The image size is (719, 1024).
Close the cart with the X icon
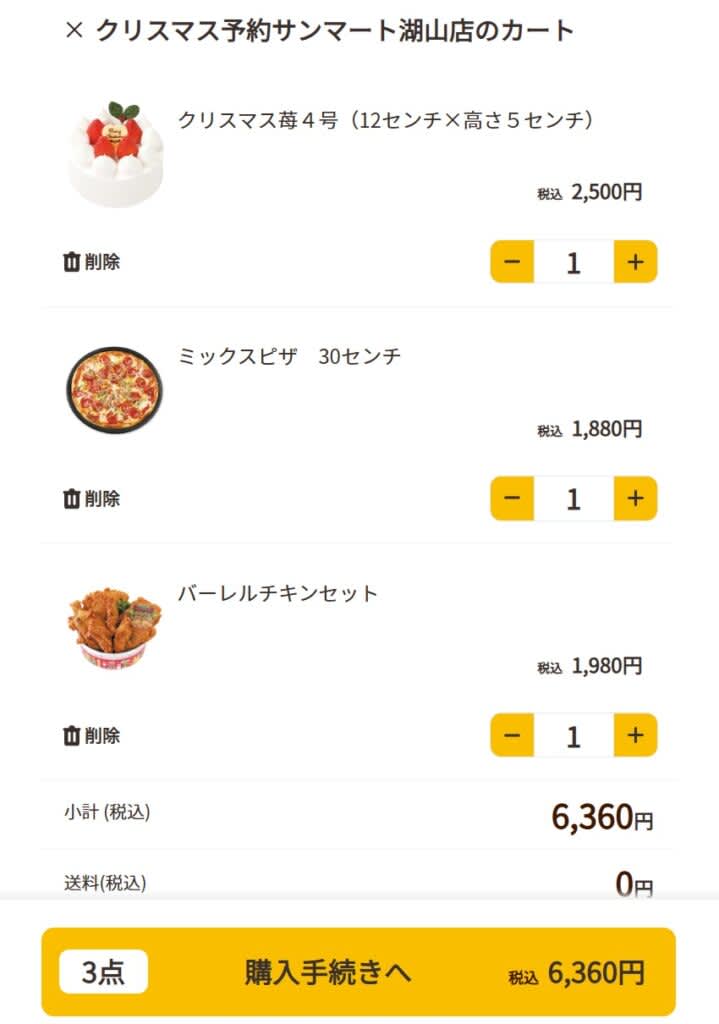[x=73, y=31]
